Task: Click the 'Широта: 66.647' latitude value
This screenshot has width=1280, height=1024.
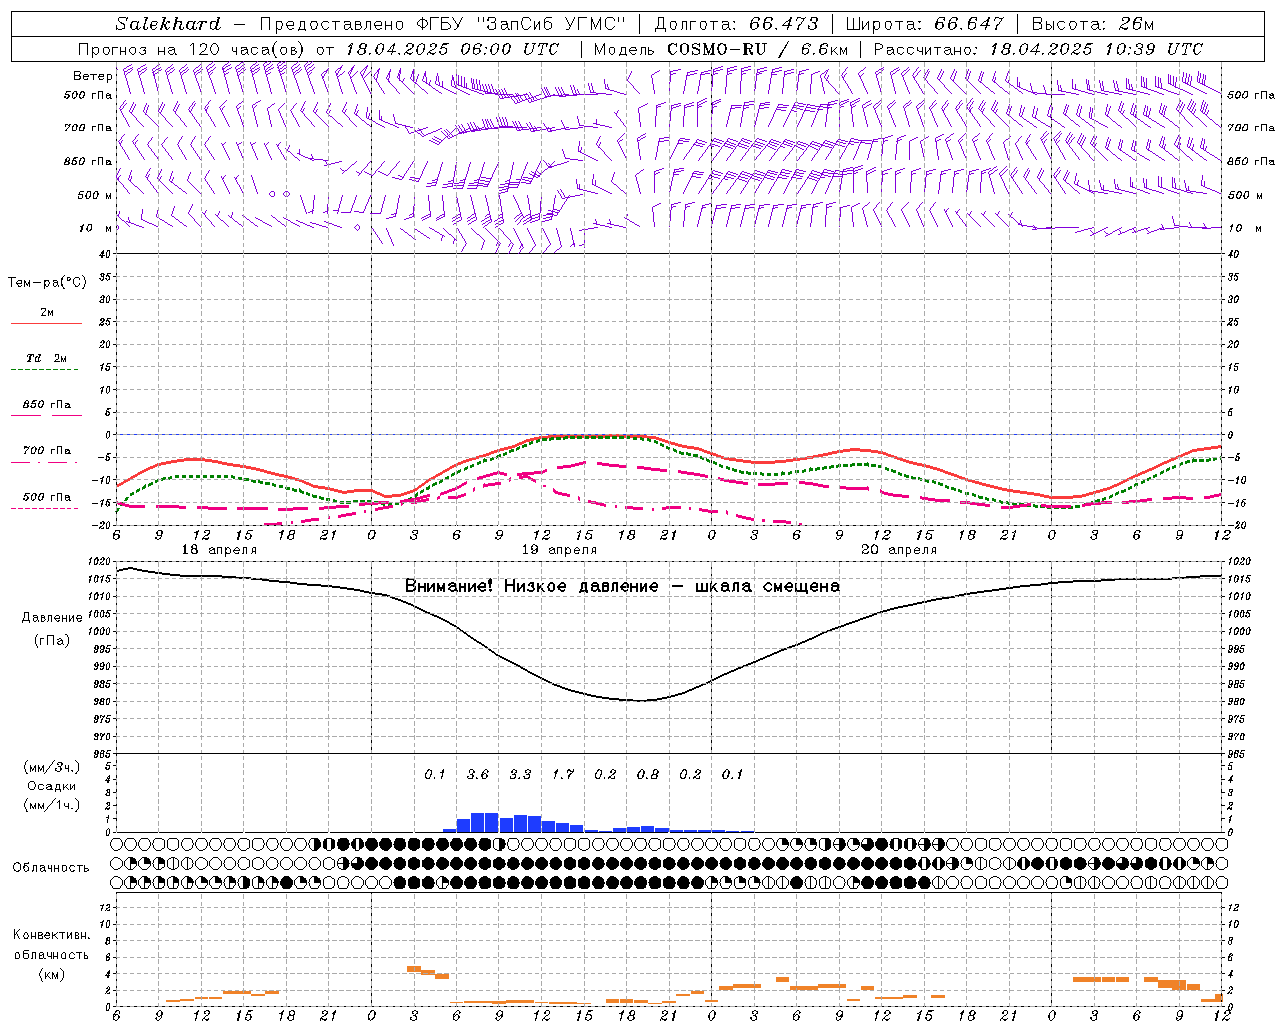Action: click(924, 24)
